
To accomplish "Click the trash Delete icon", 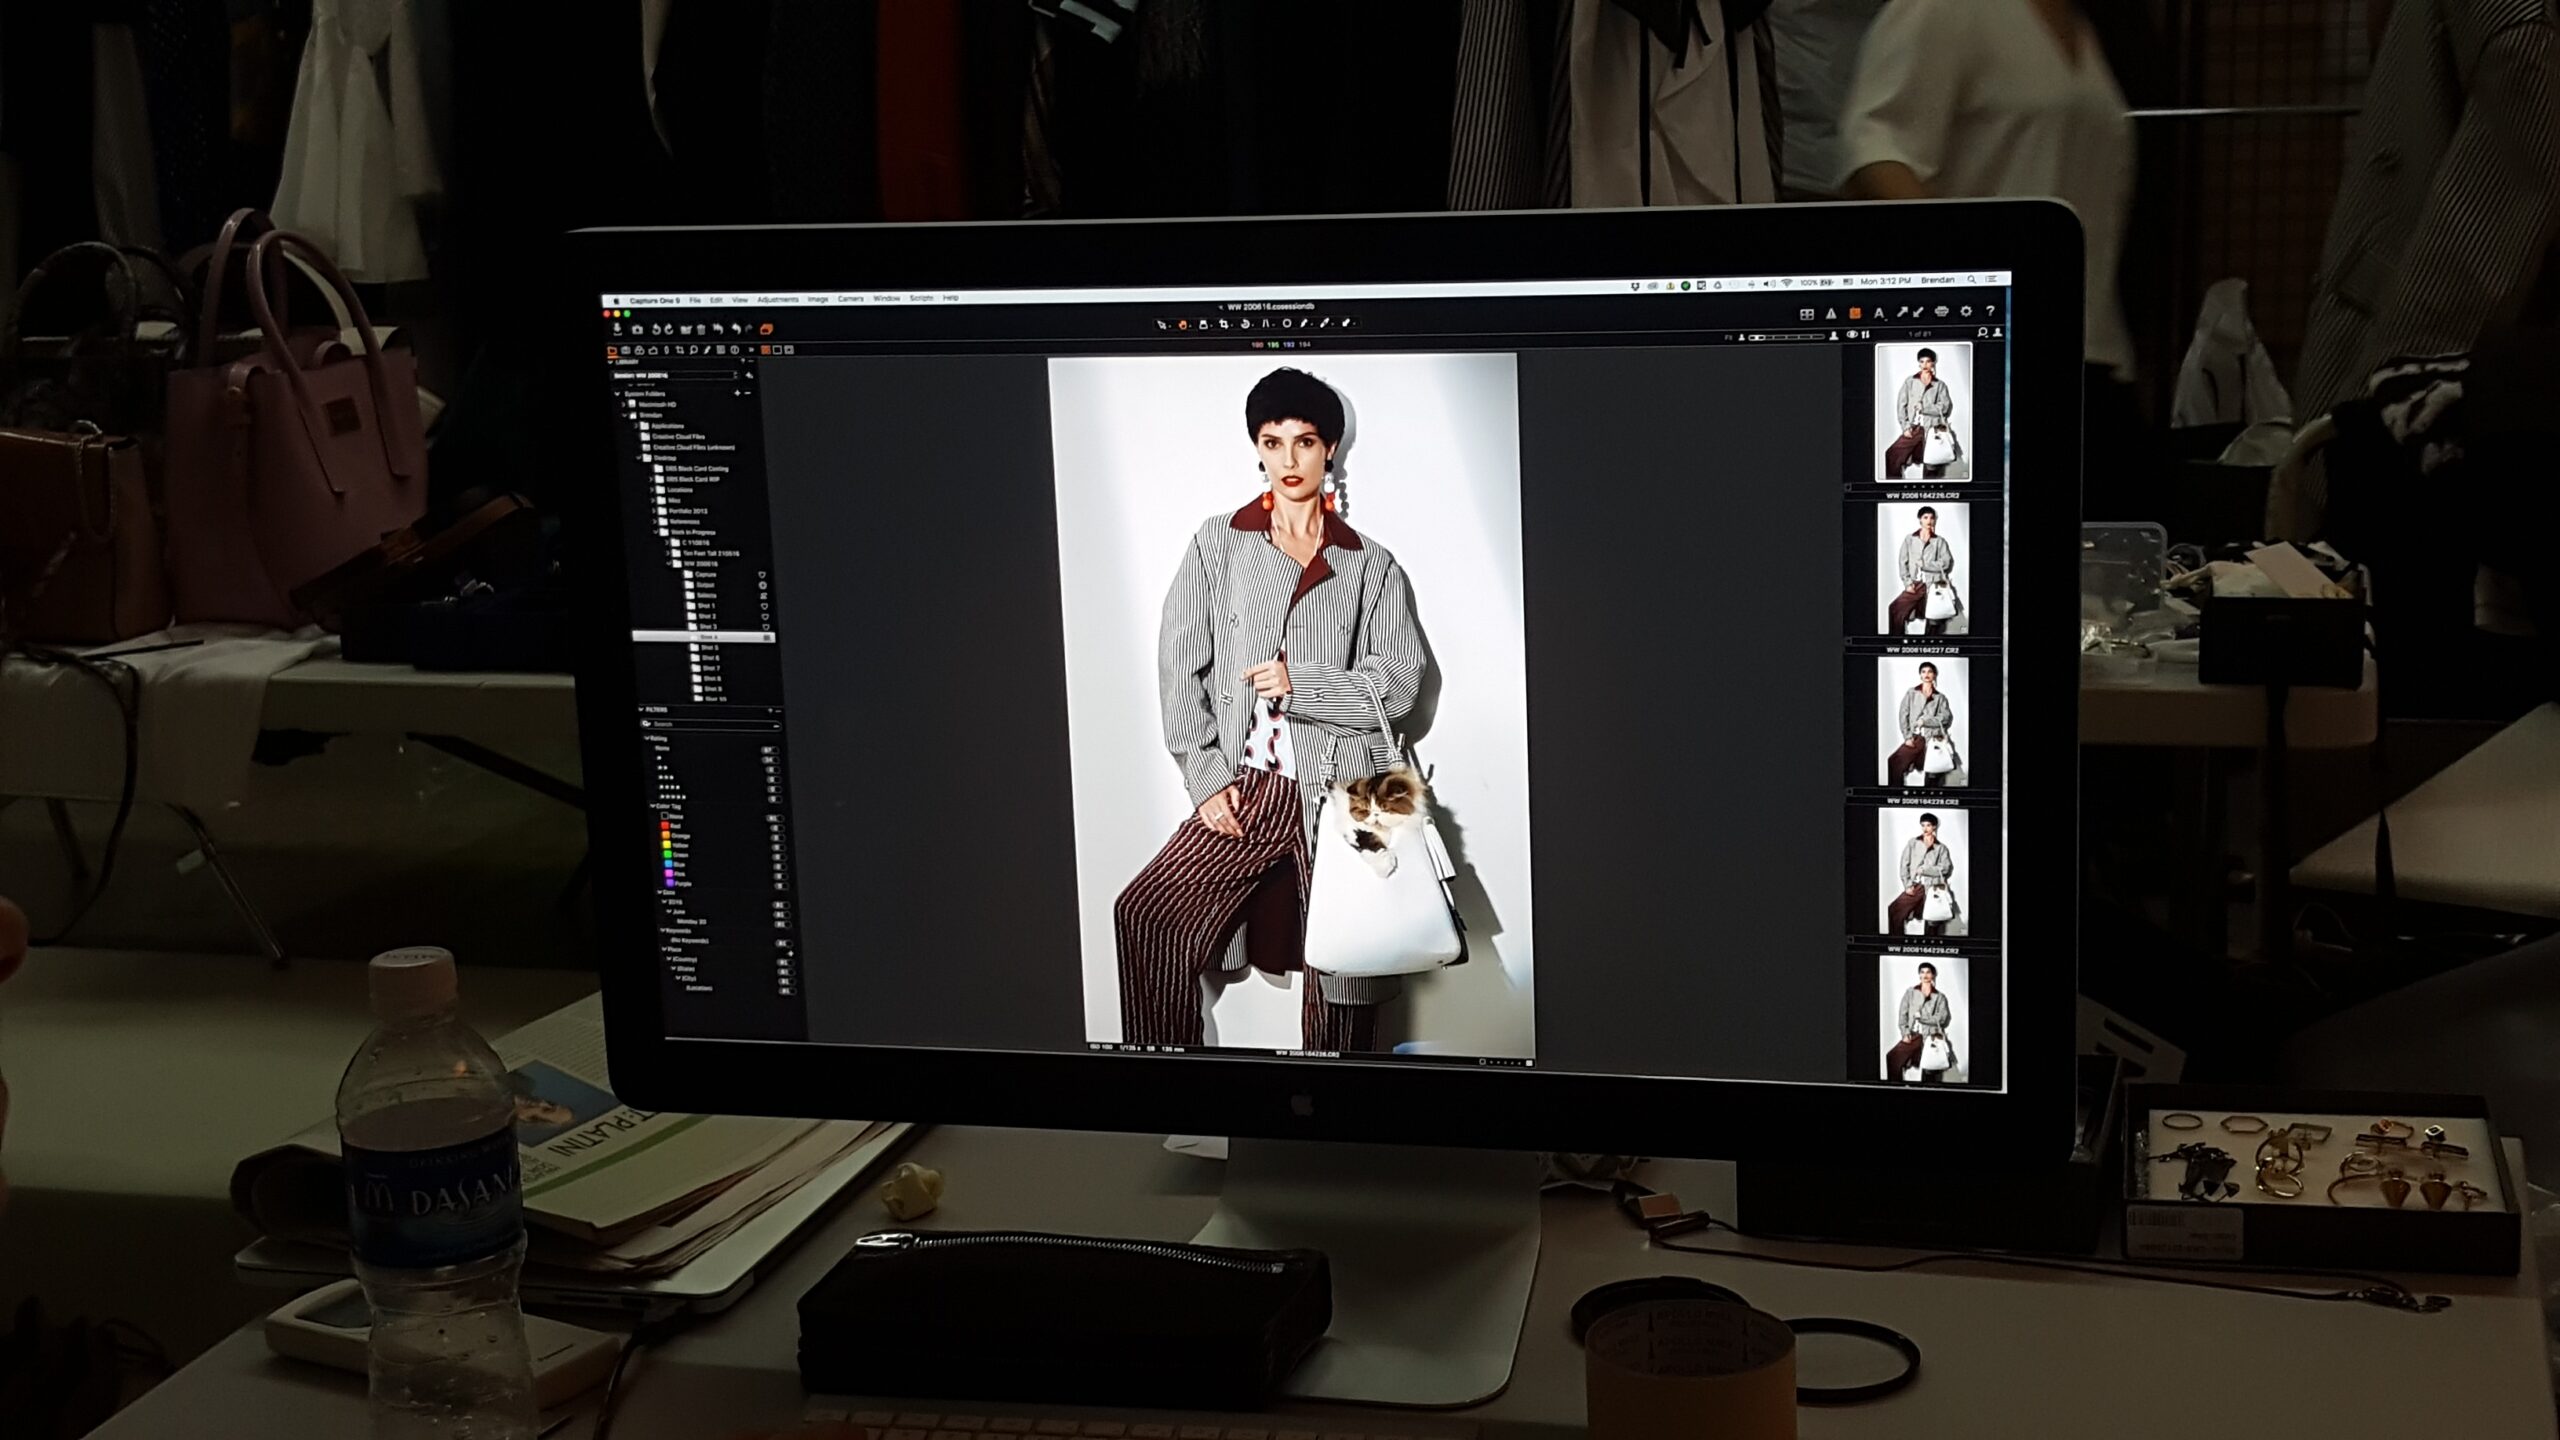I will click(x=701, y=329).
